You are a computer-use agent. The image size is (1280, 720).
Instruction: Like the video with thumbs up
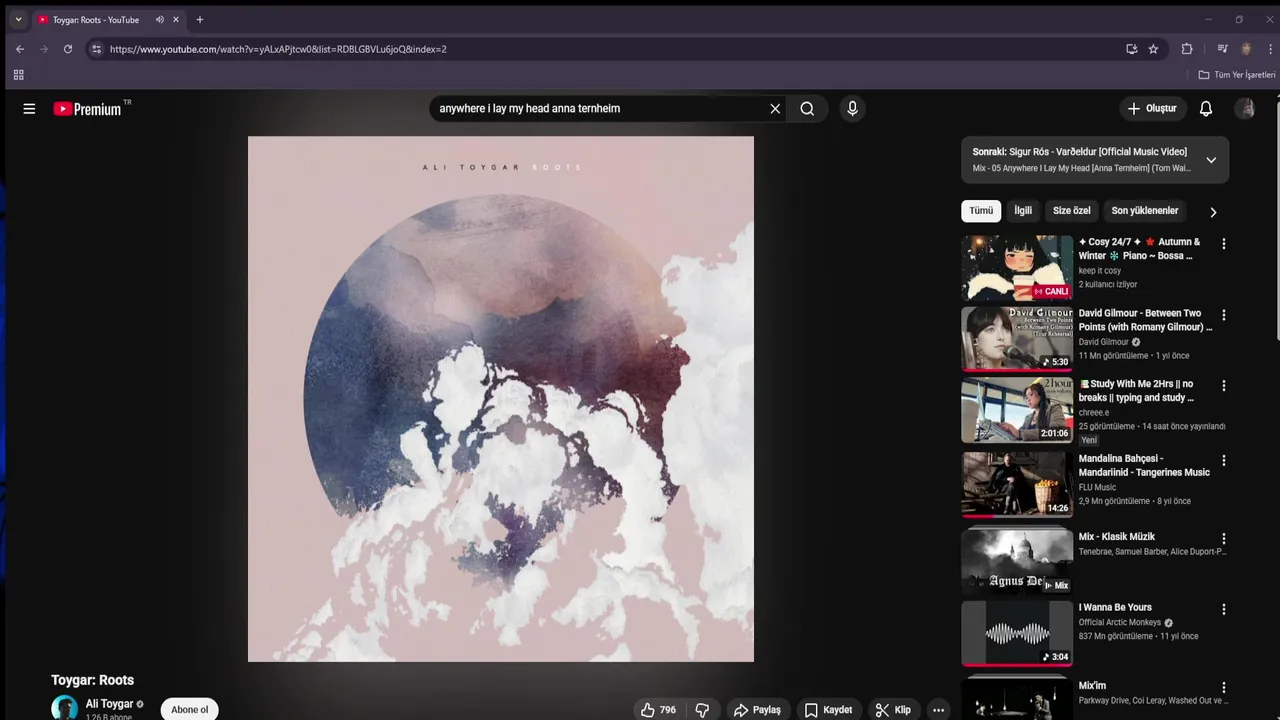point(658,710)
